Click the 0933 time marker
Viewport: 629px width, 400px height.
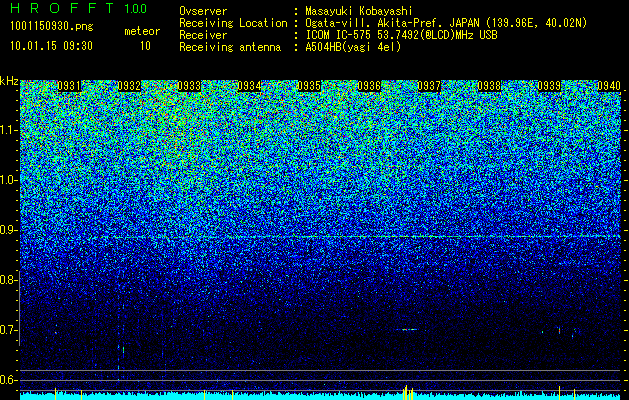click(x=189, y=86)
